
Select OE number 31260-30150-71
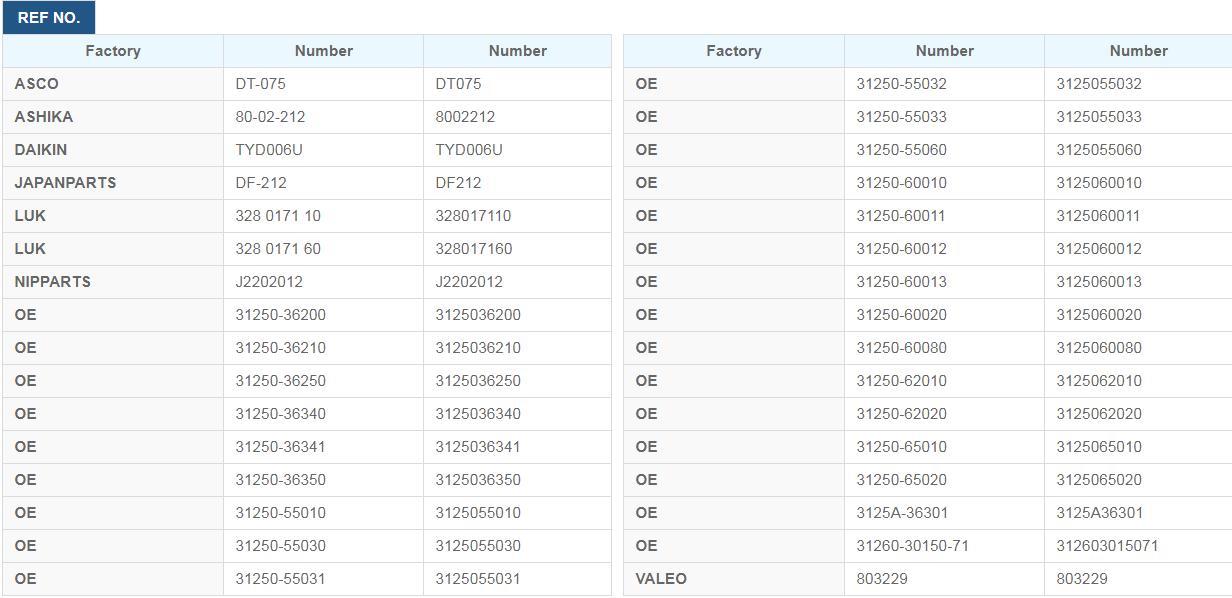click(912, 546)
